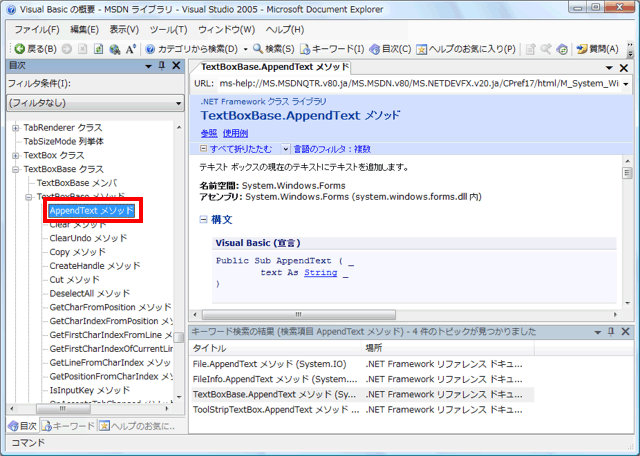Sort results by タイトル column header
The image size is (640, 456).
click(276, 348)
